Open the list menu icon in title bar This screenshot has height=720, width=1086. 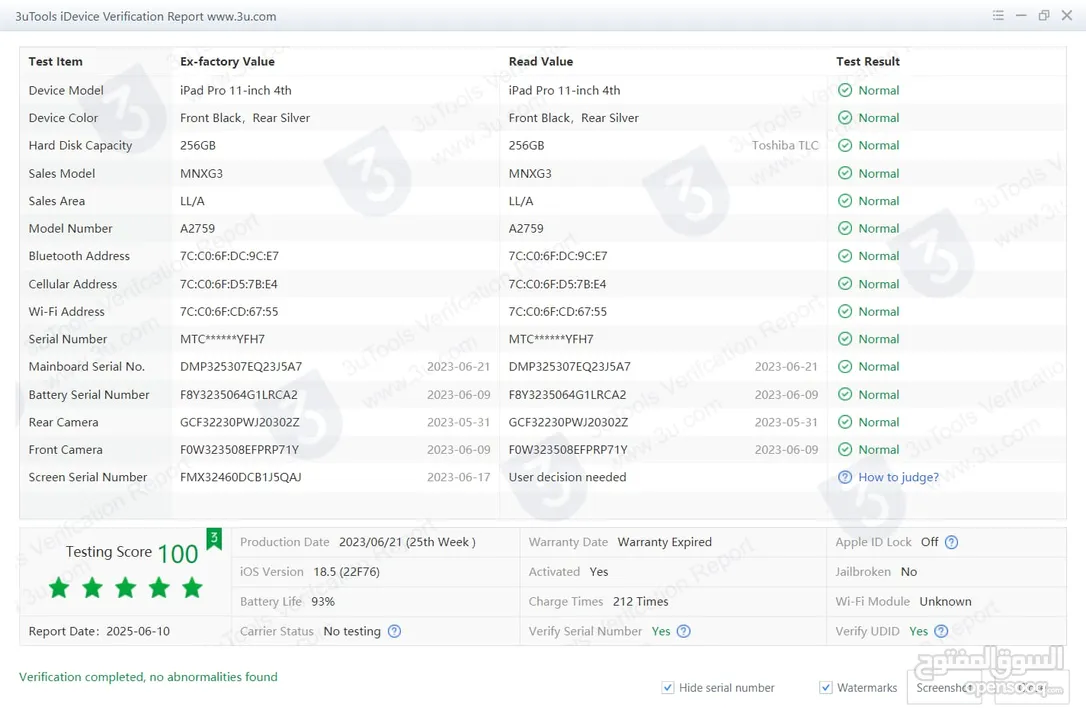[998, 15]
